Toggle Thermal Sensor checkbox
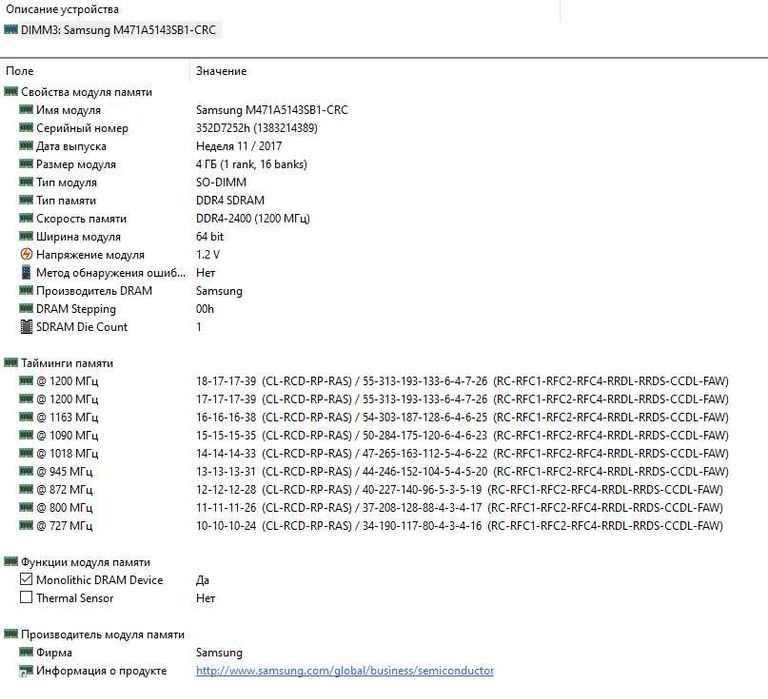The height and width of the screenshot is (699, 768). tap(26, 598)
